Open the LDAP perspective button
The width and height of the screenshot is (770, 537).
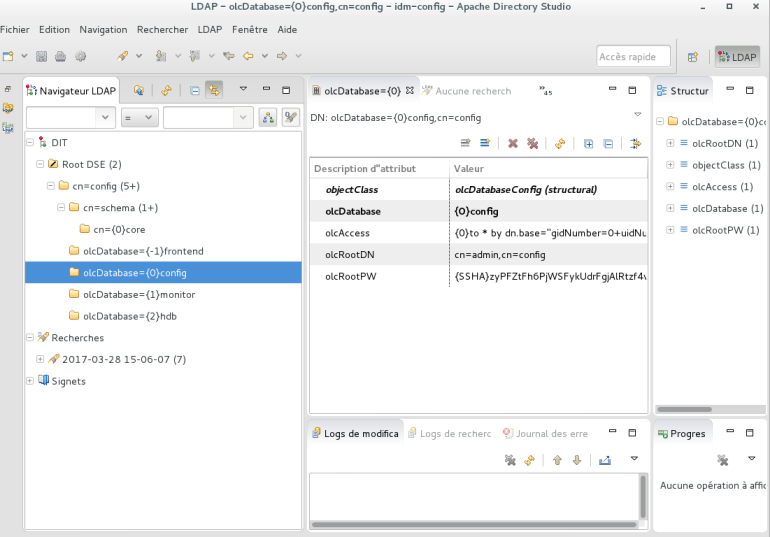(737, 57)
